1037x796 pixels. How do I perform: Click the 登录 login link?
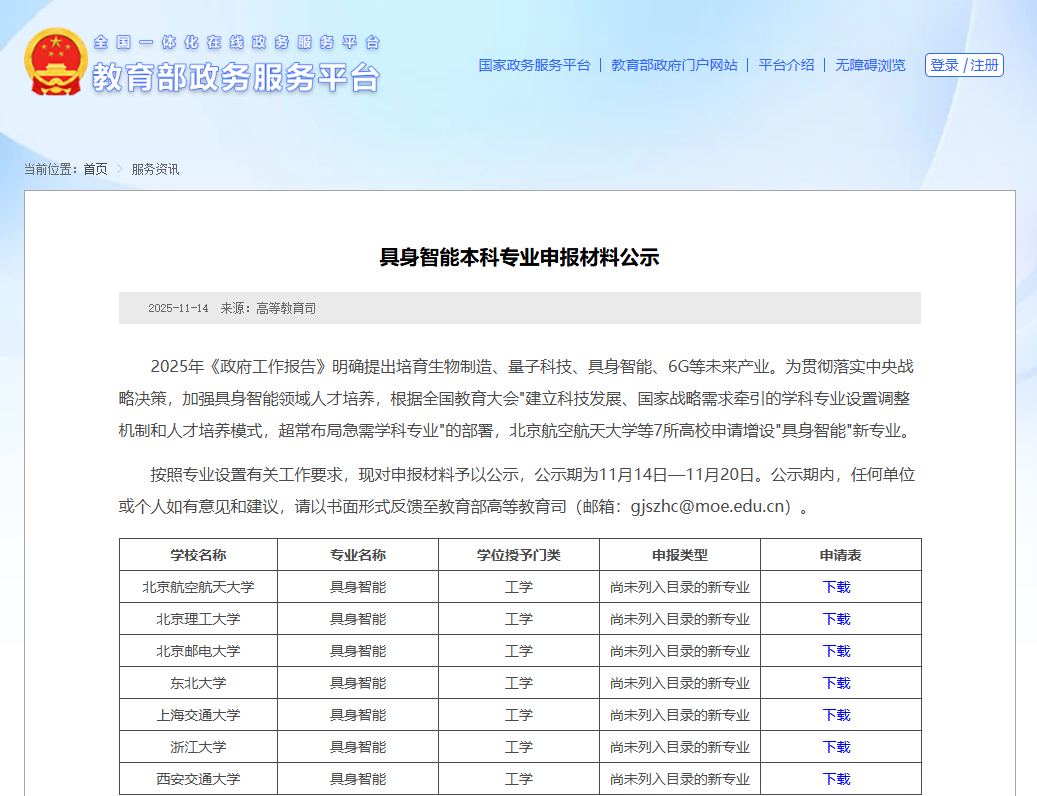pos(944,65)
